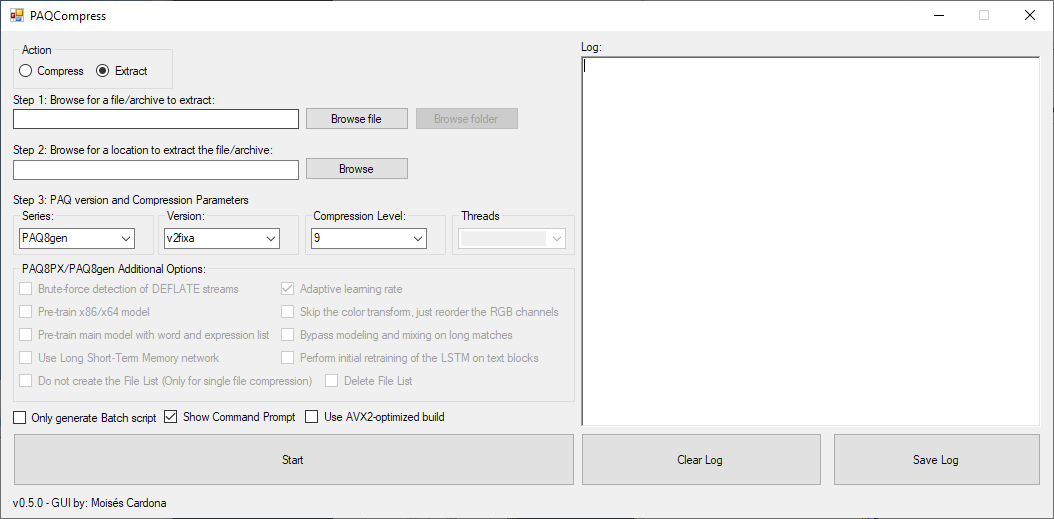Image resolution: width=1054 pixels, height=519 pixels.
Task: Click the file/archive path input field
Action: tap(156, 119)
